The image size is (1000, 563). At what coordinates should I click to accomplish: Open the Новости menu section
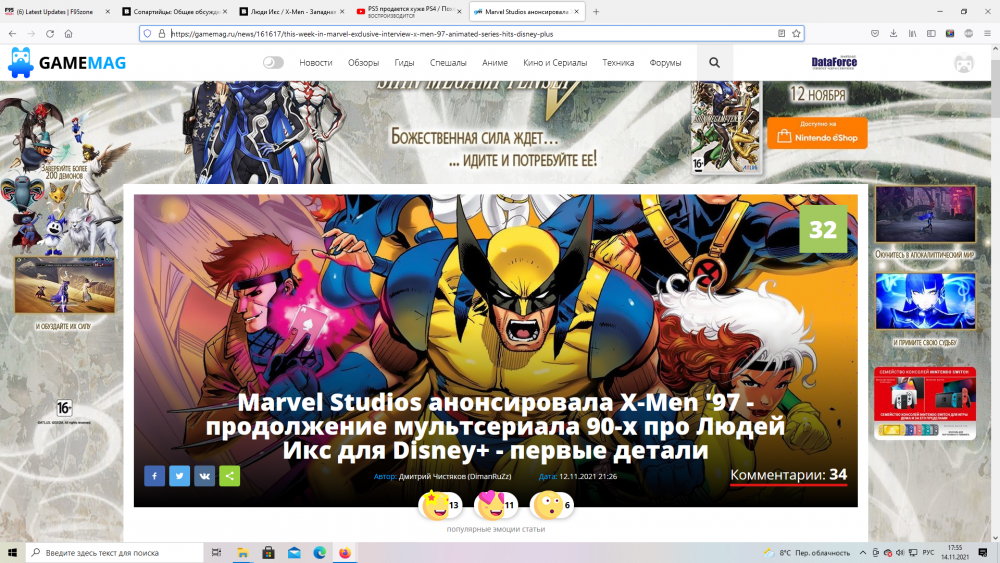point(316,62)
